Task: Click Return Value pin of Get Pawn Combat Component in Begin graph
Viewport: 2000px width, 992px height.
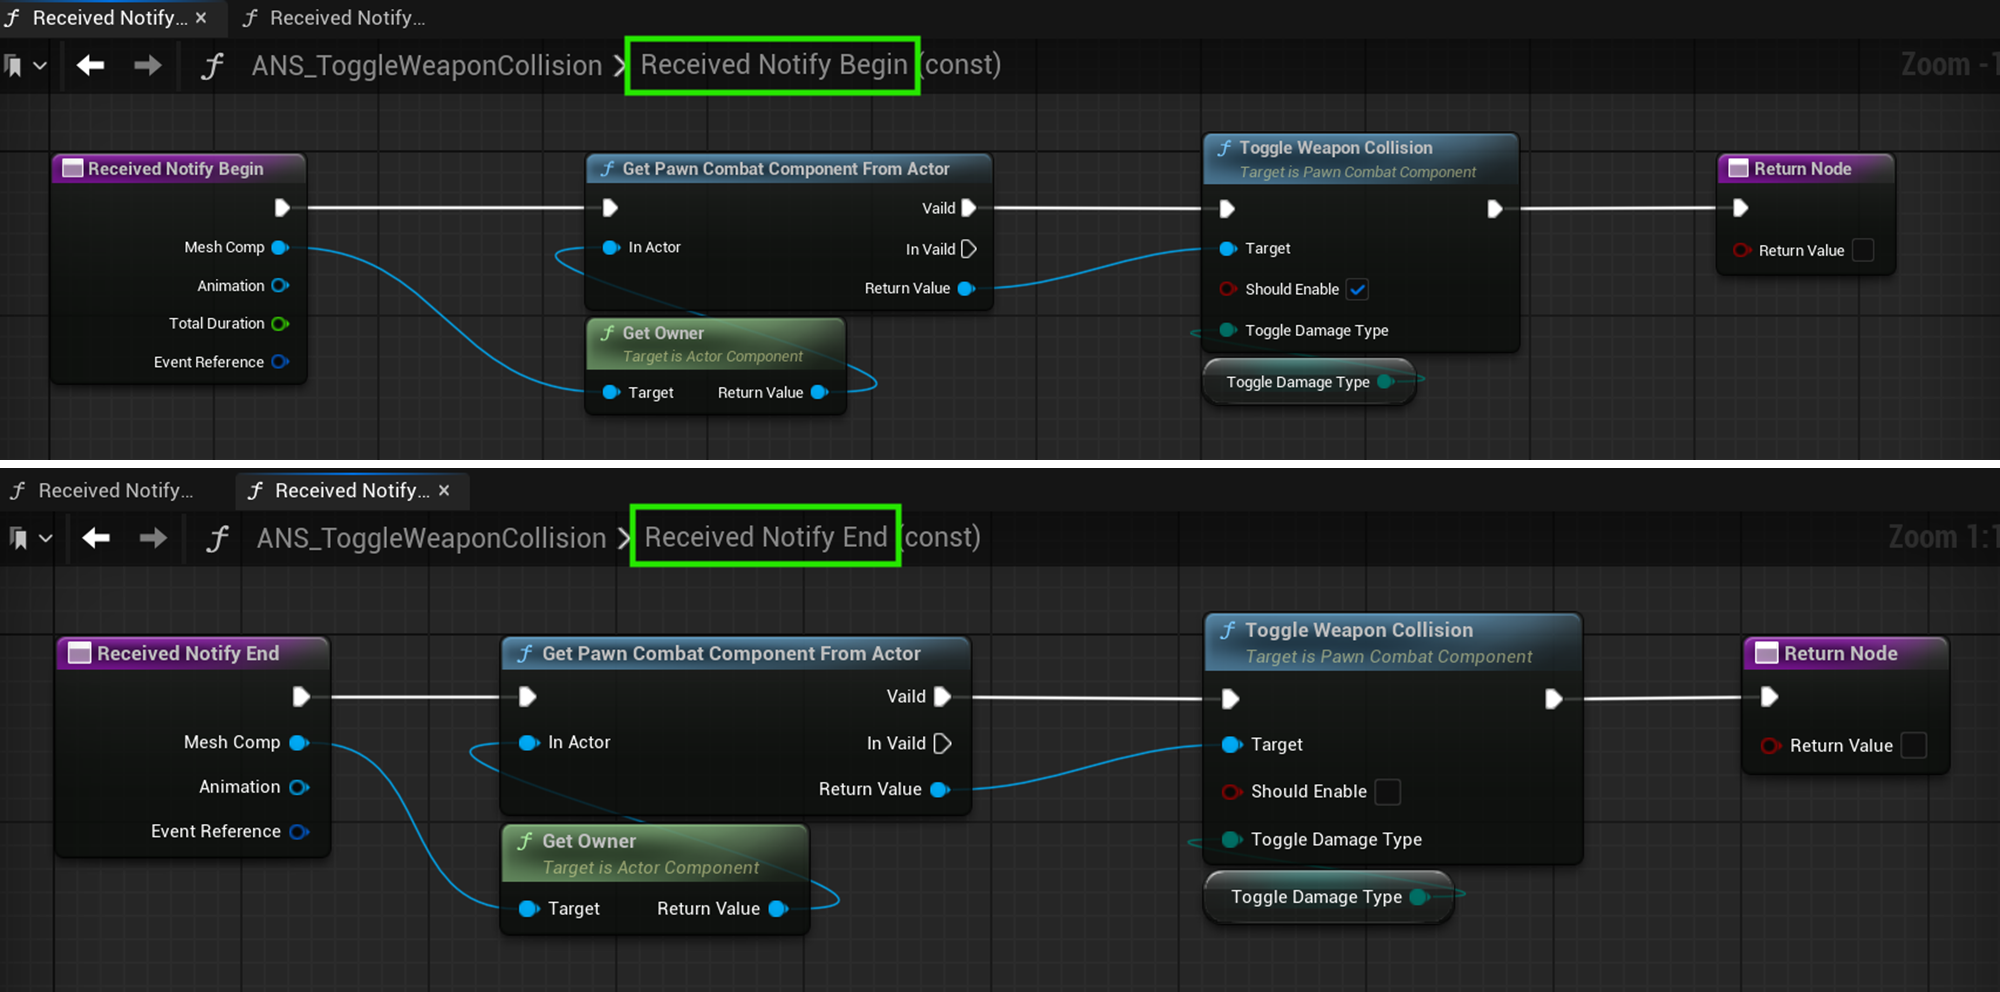Action: click(x=966, y=288)
